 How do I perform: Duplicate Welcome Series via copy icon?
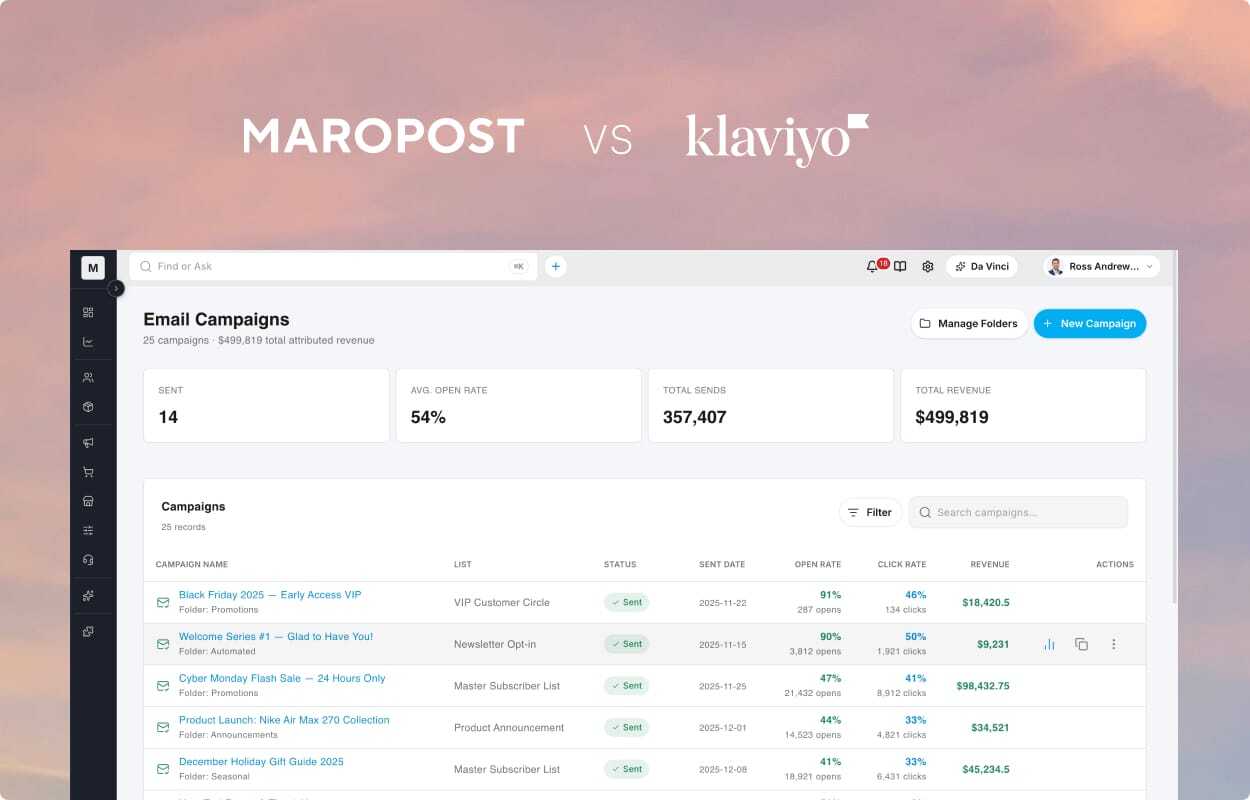[x=1081, y=644]
